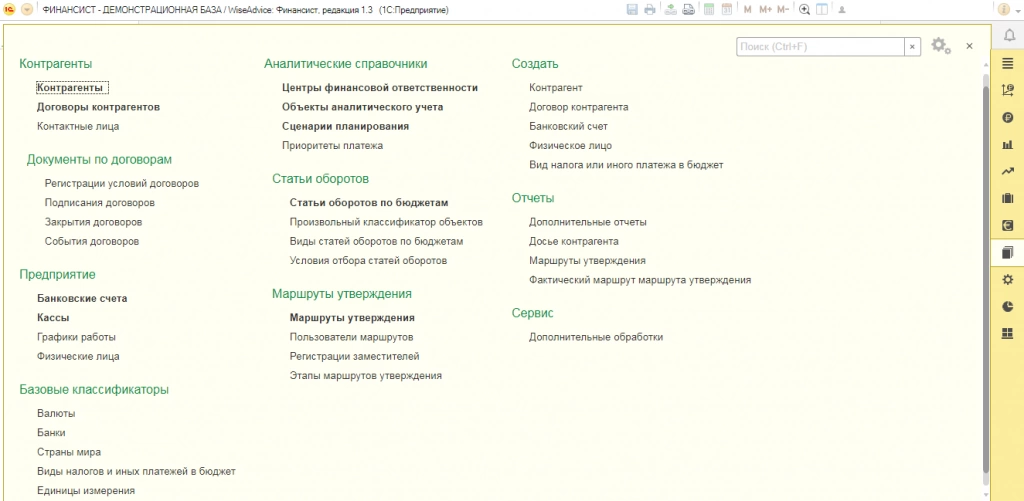Open Валюты classifier
This screenshot has width=1024, height=501.
56,413
